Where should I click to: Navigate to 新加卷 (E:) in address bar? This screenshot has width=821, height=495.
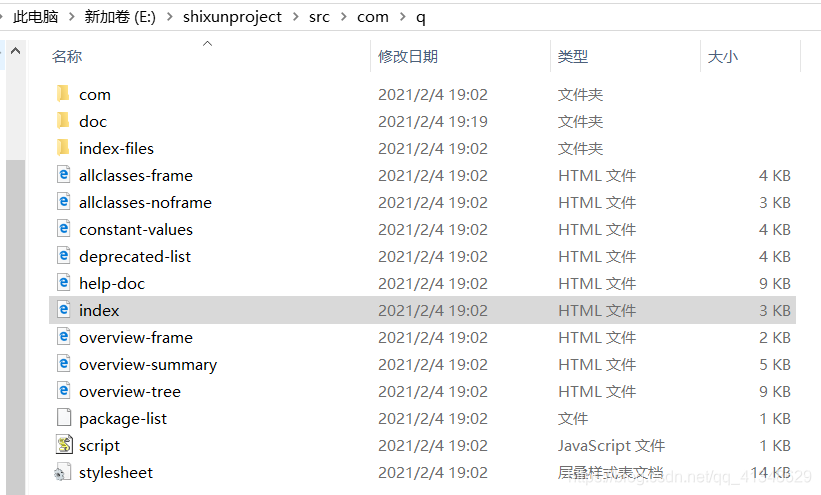pos(120,17)
